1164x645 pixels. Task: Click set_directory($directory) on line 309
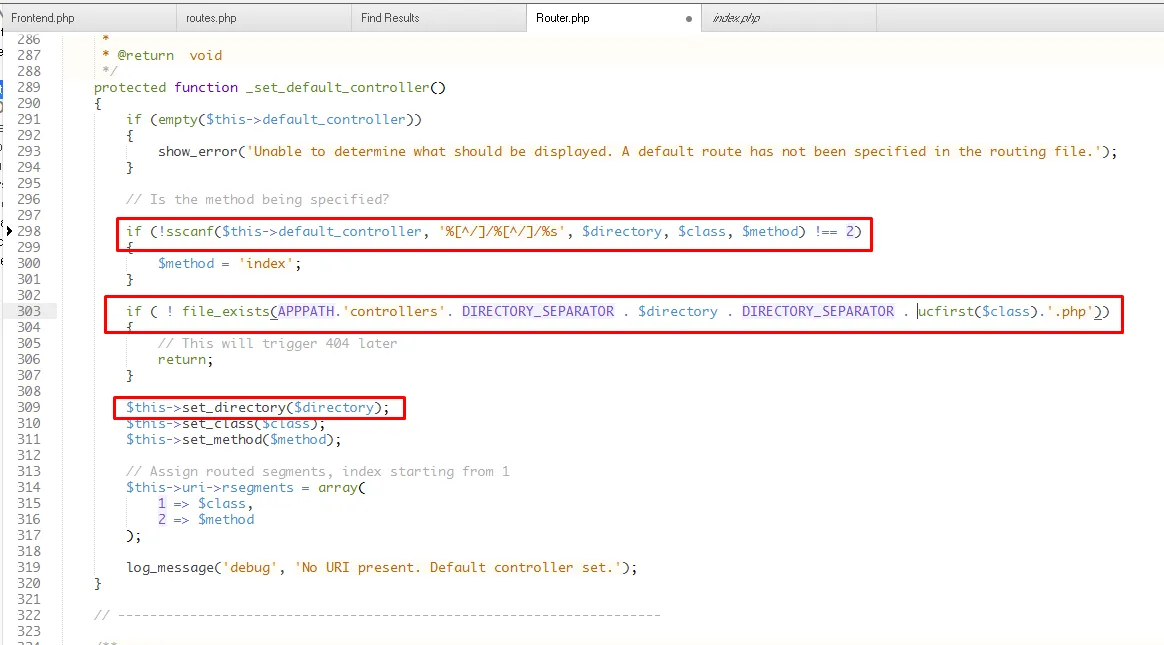282,407
